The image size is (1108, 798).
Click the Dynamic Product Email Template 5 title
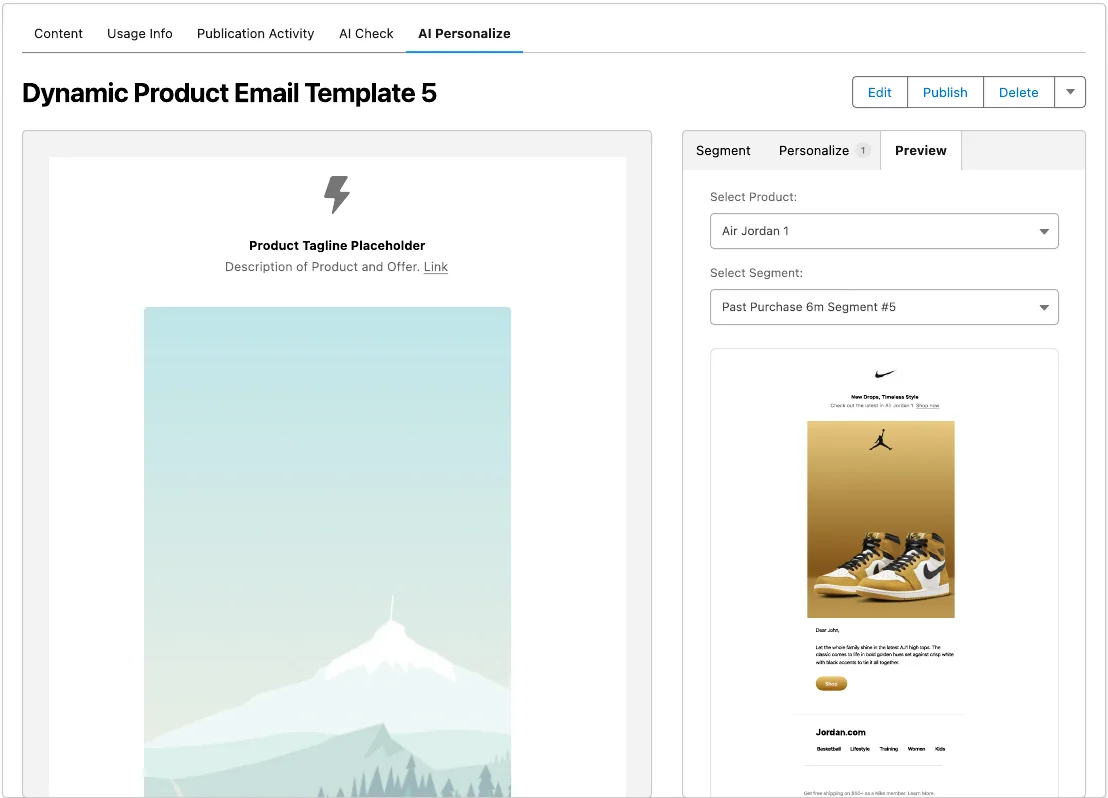pyautogui.click(x=230, y=93)
